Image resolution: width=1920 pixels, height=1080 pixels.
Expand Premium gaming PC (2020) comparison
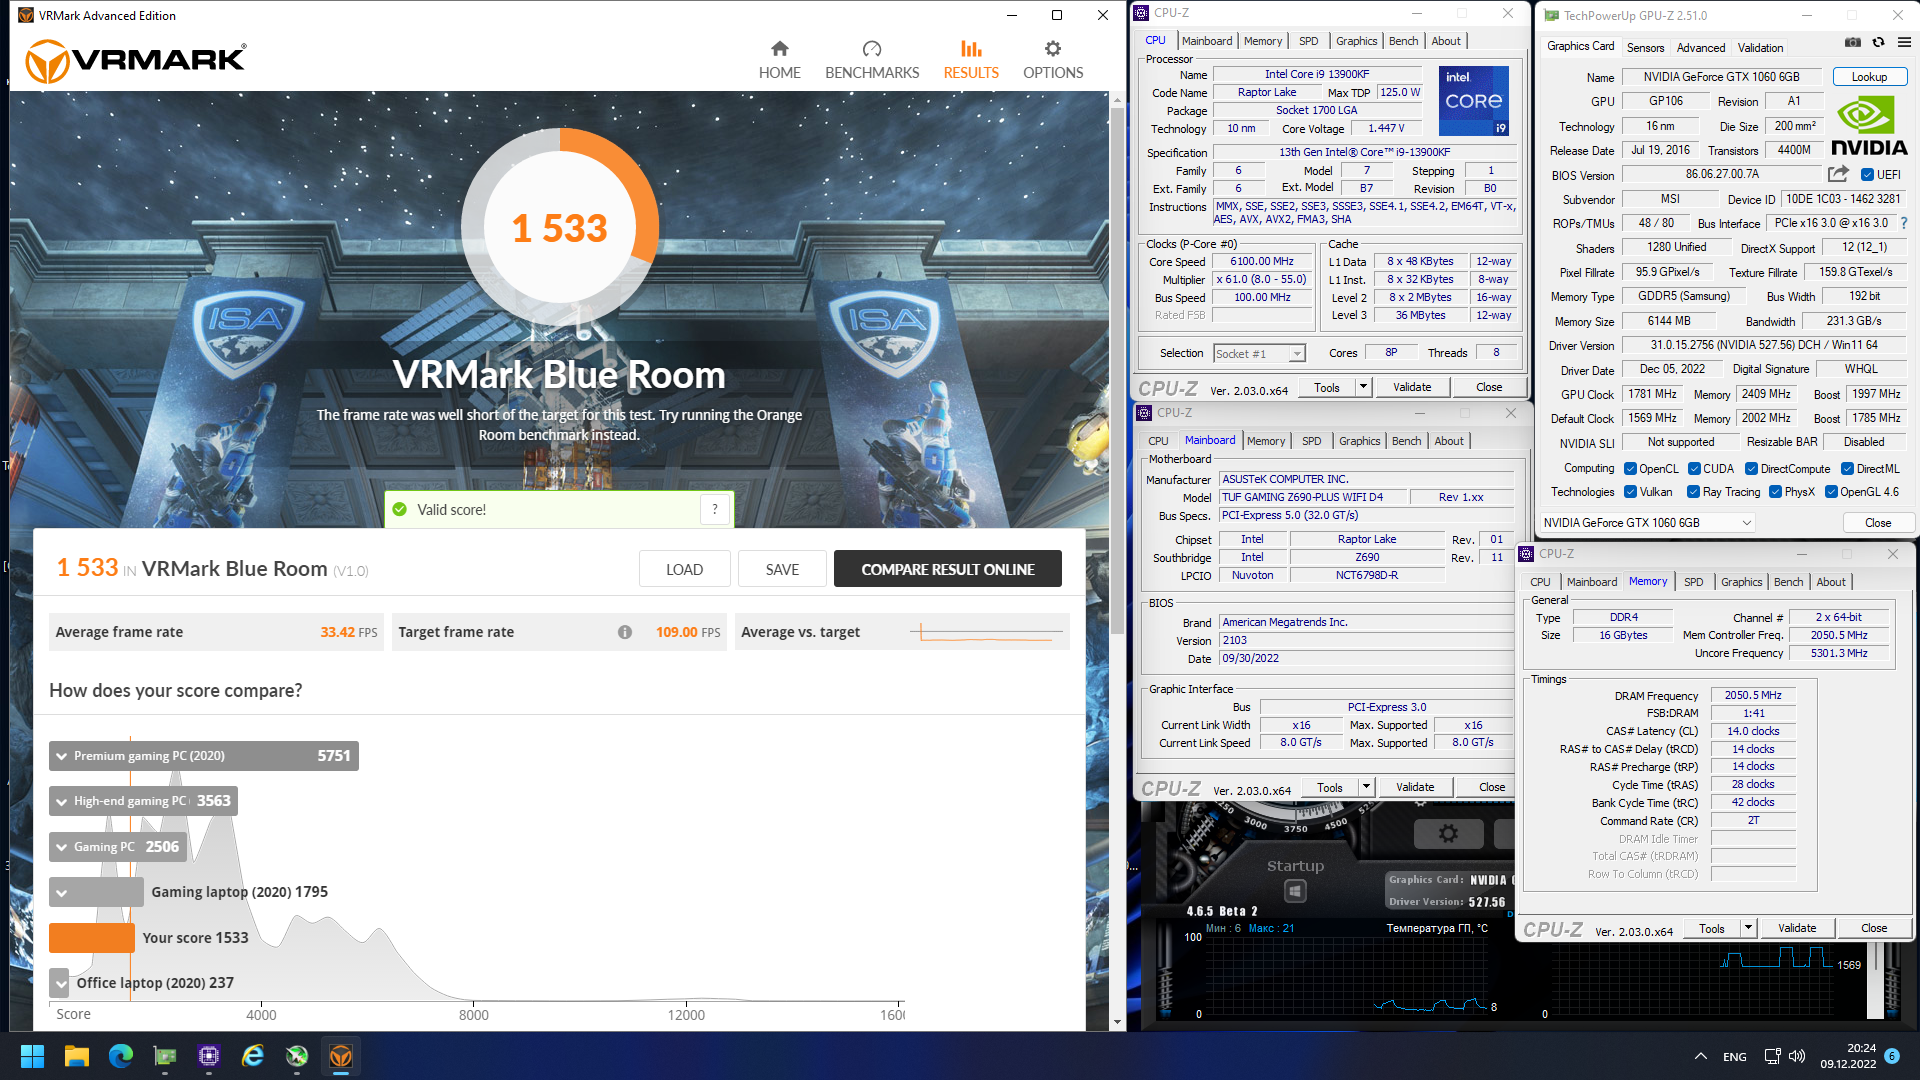coord(204,756)
